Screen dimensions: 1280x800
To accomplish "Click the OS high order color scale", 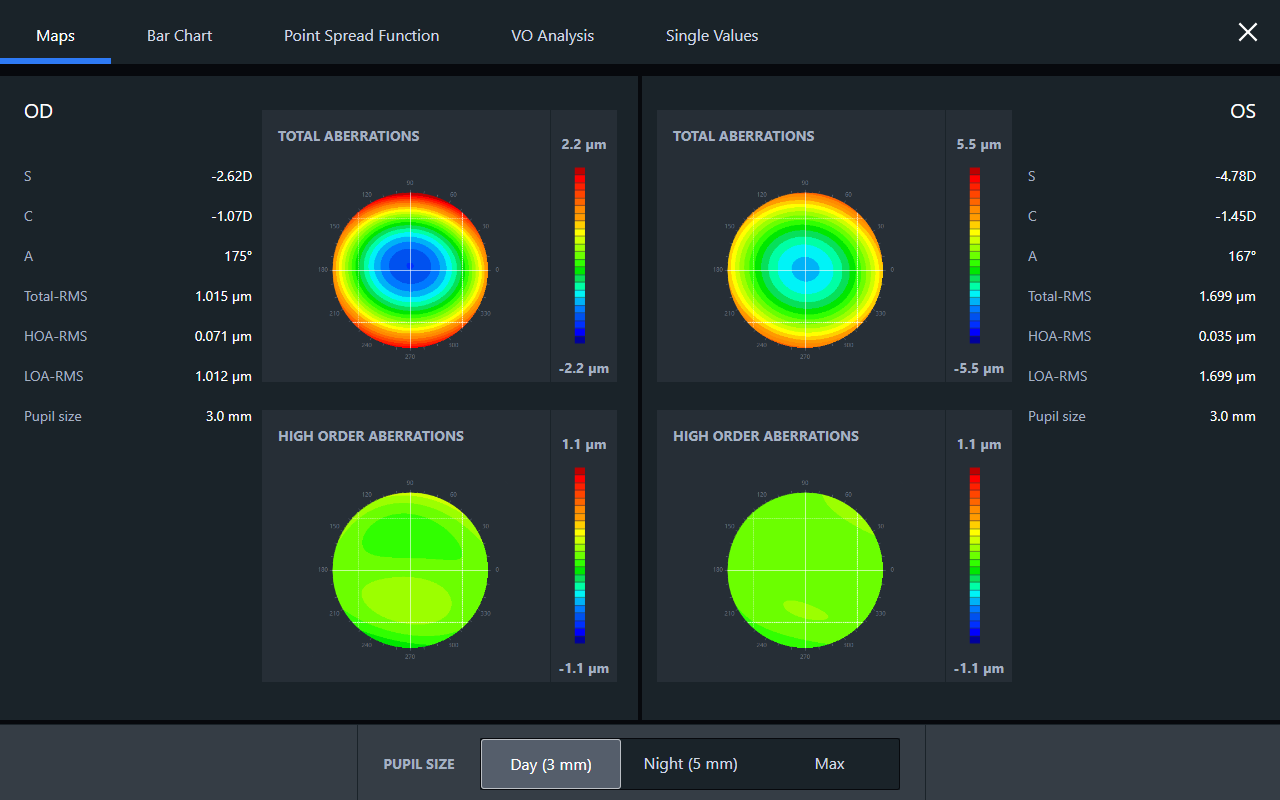I will coord(975,556).
